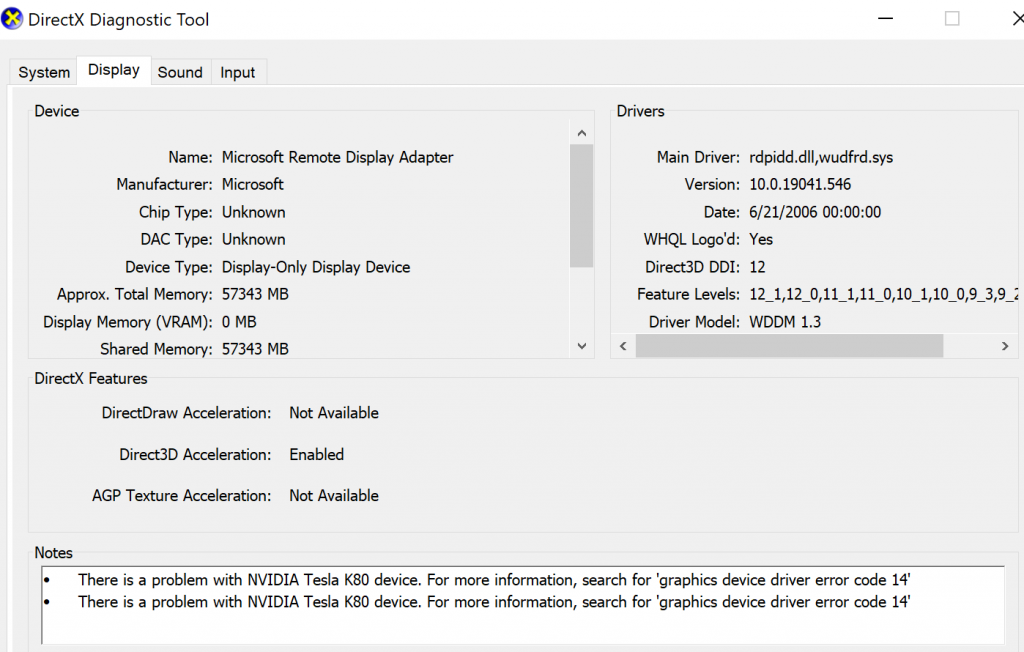Click the DirectX Diagnostic Tool title icon
Screen dimensions: 1024x652
[12, 19]
